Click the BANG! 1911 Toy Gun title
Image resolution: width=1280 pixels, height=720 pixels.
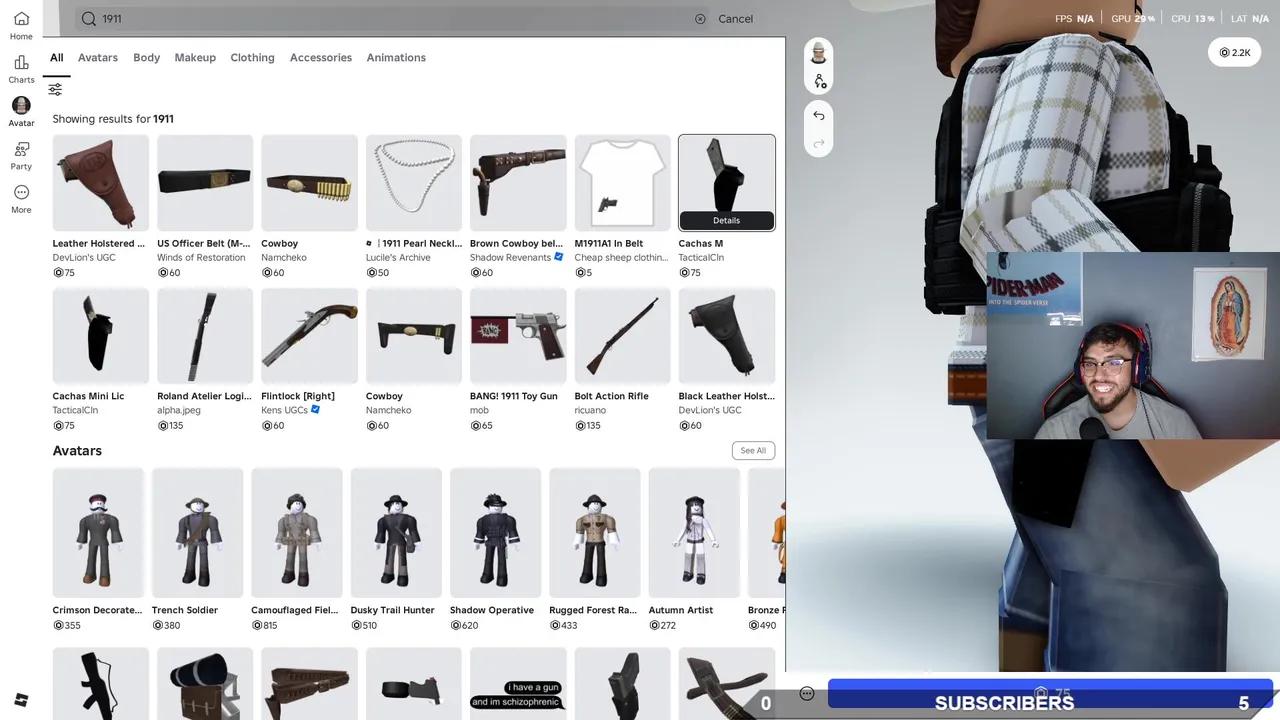[514, 396]
